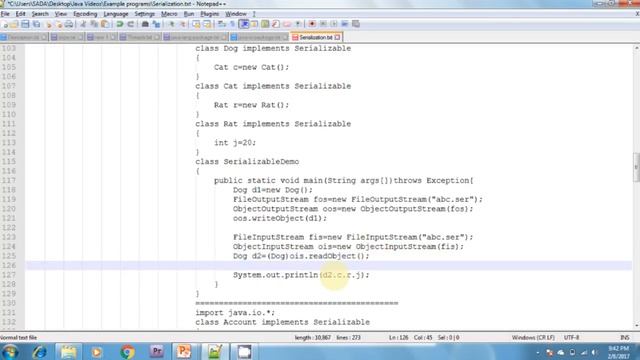This screenshot has height=360, width=640.
Task: Open the Search menu
Action: pyautogui.click(x=40, y=14)
